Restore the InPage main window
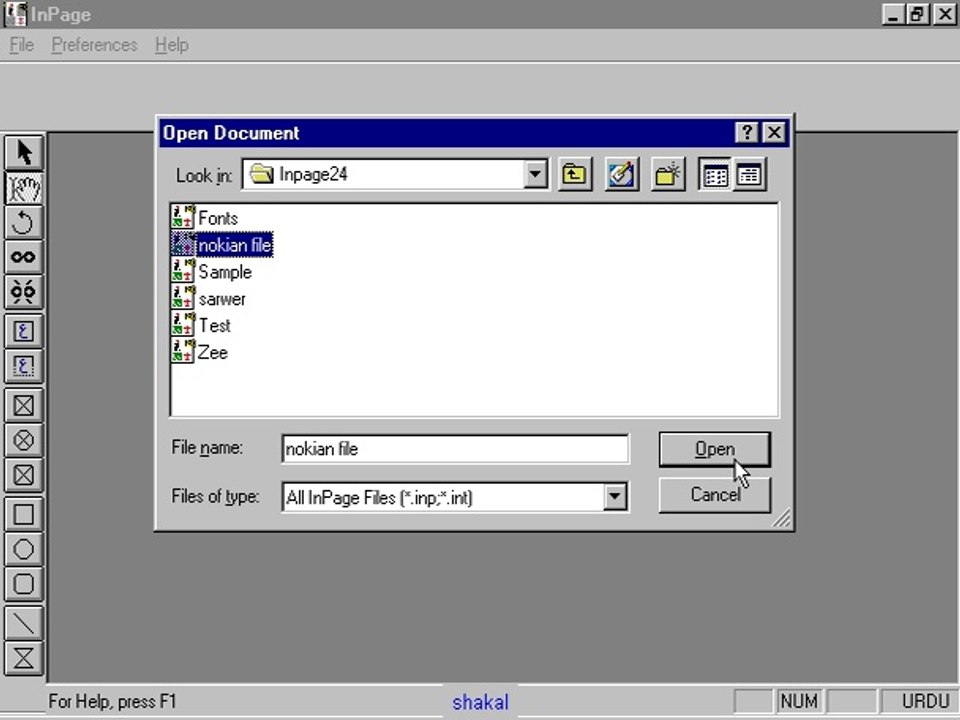This screenshot has width=960, height=720. [918, 13]
